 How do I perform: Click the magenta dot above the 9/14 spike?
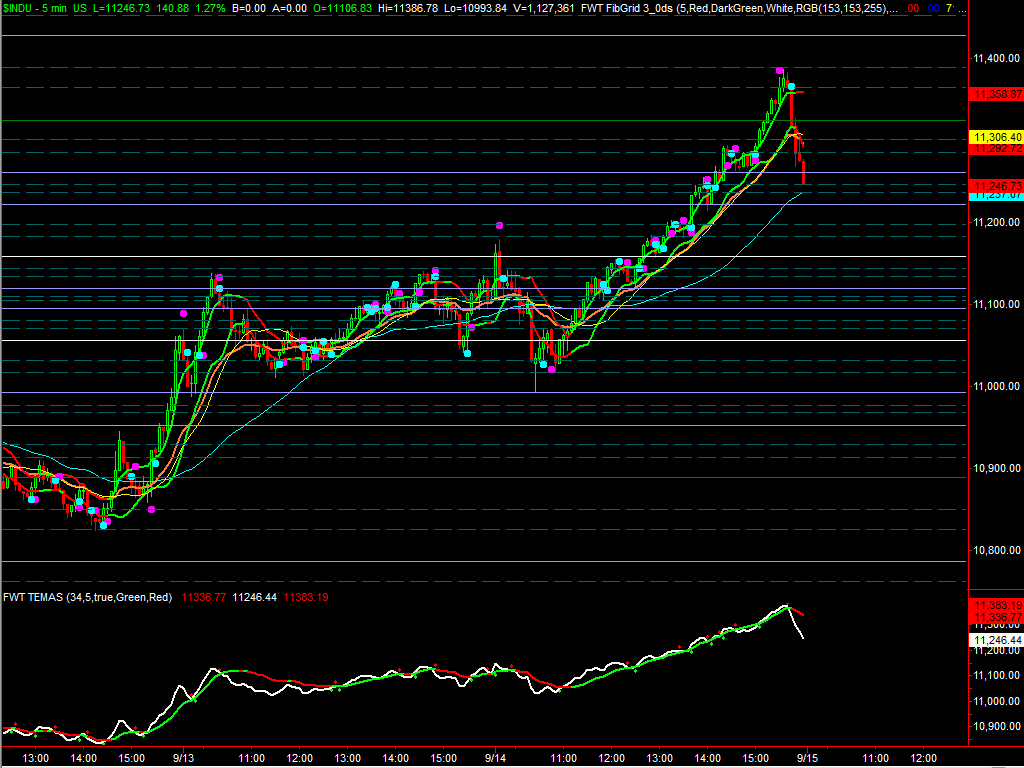pos(498,226)
